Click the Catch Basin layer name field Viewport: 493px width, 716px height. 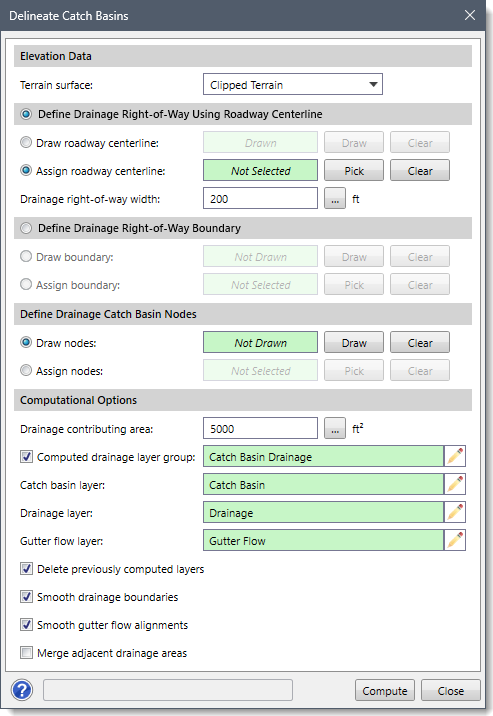coord(323,484)
